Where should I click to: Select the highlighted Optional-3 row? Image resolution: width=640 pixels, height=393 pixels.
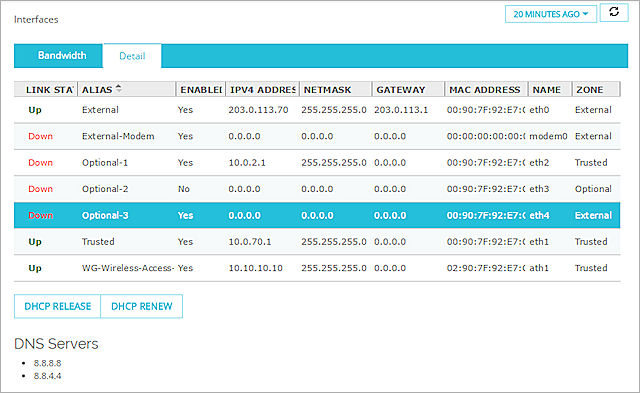(317, 215)
